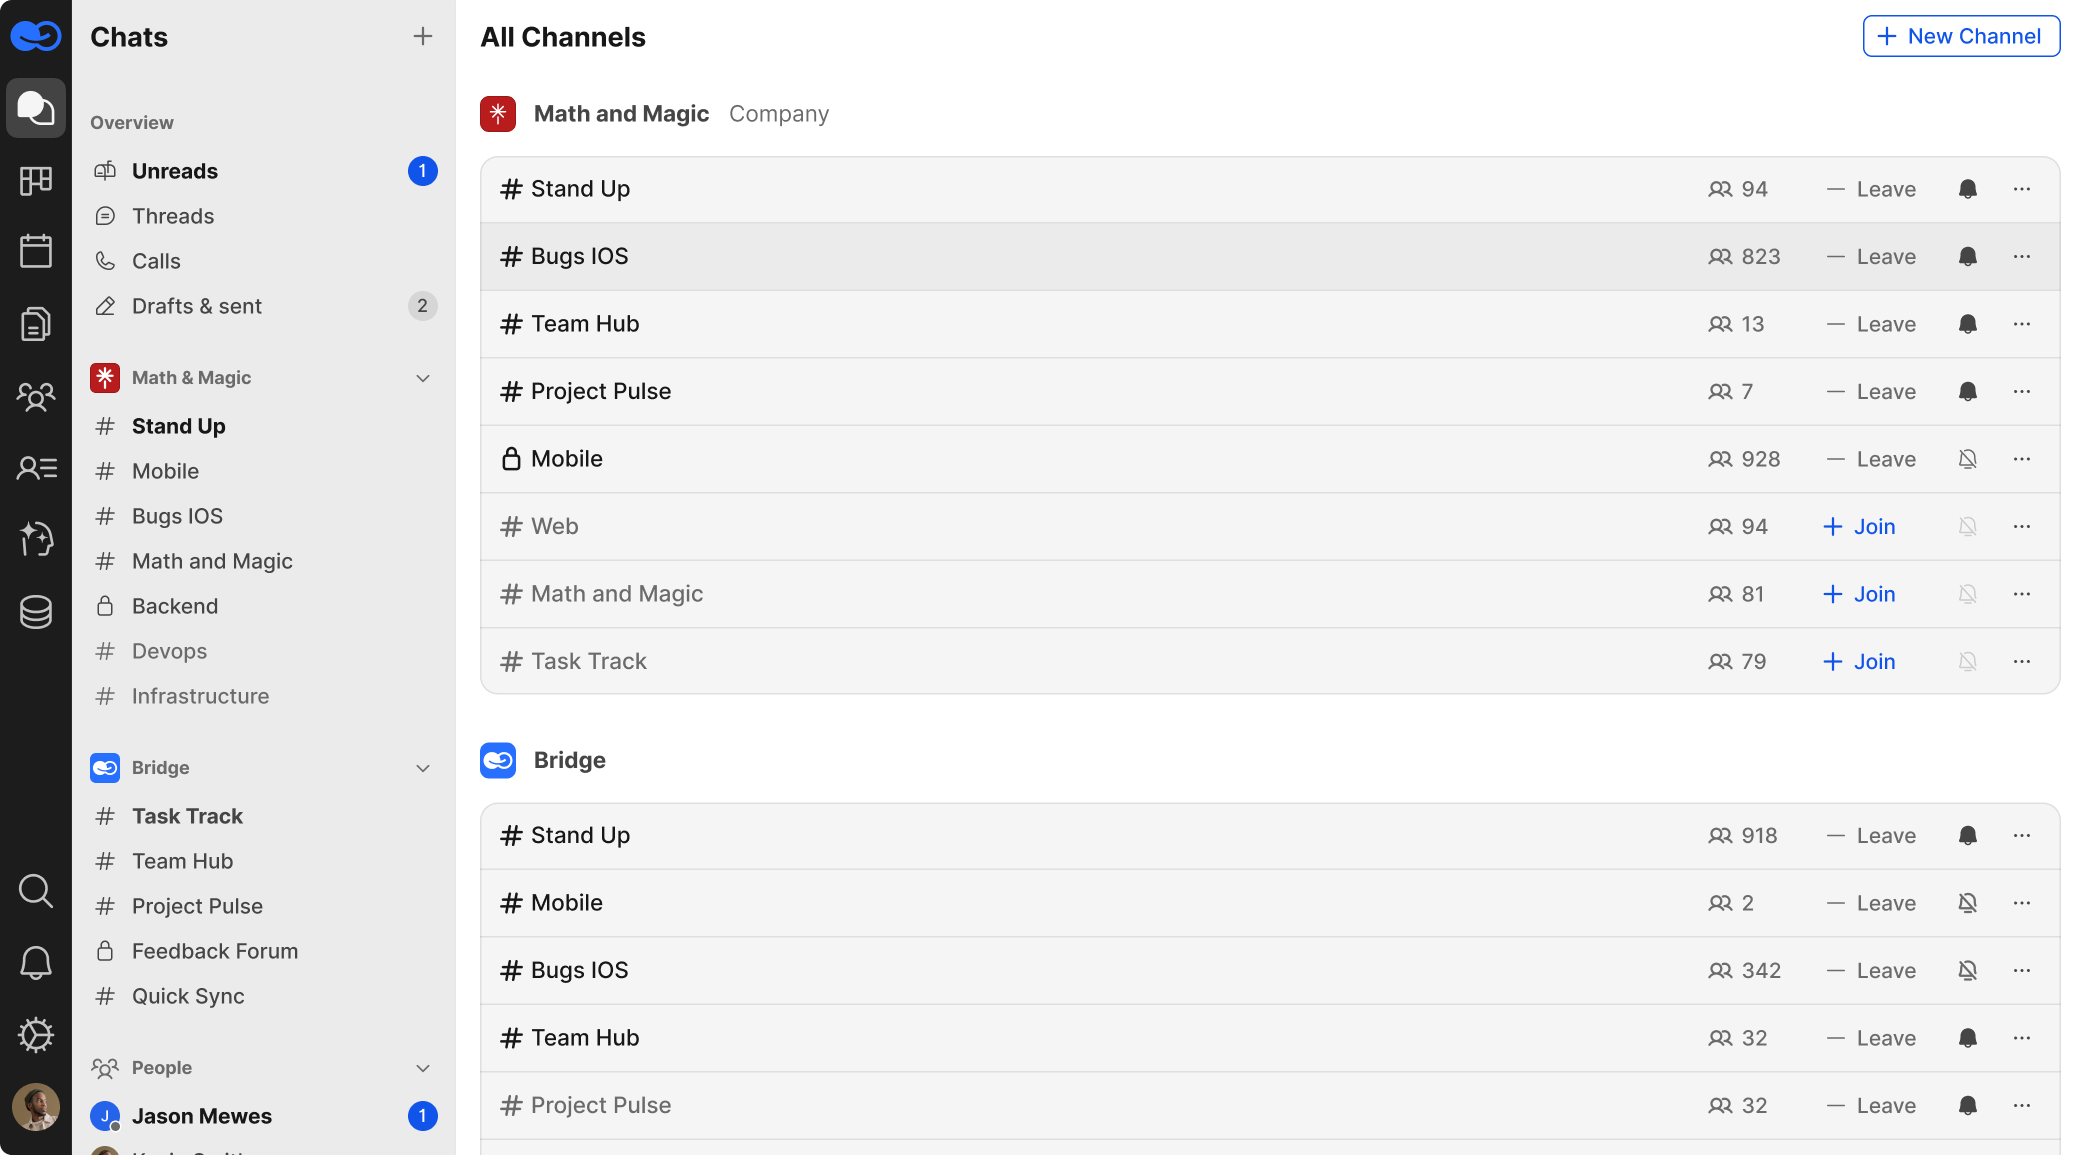Open the boards grid icon
This screenshot has width=2100, height=1160.
[36, 180]
